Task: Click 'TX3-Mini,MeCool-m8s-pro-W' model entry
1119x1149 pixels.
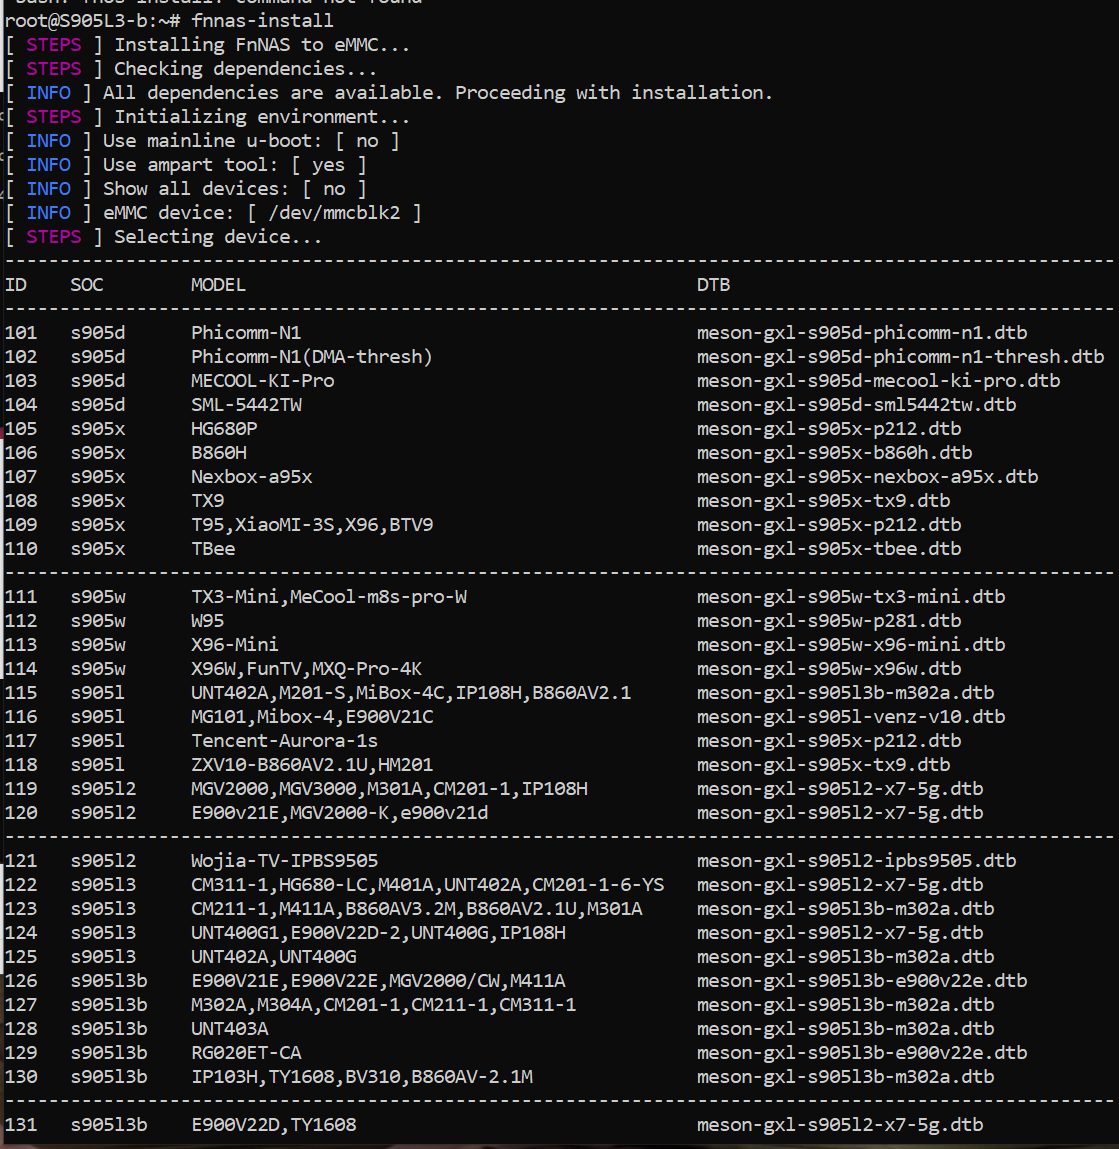Action: pos(328,597)
